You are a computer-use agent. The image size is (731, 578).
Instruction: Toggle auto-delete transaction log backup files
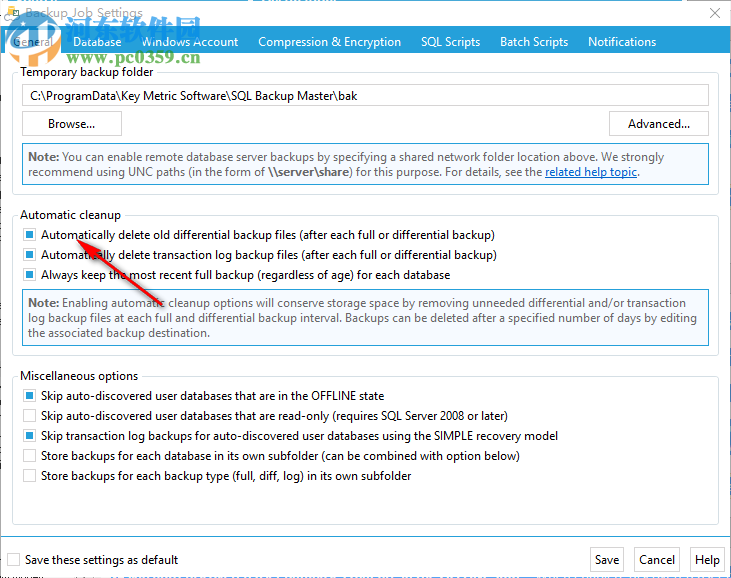pos(29,255)
